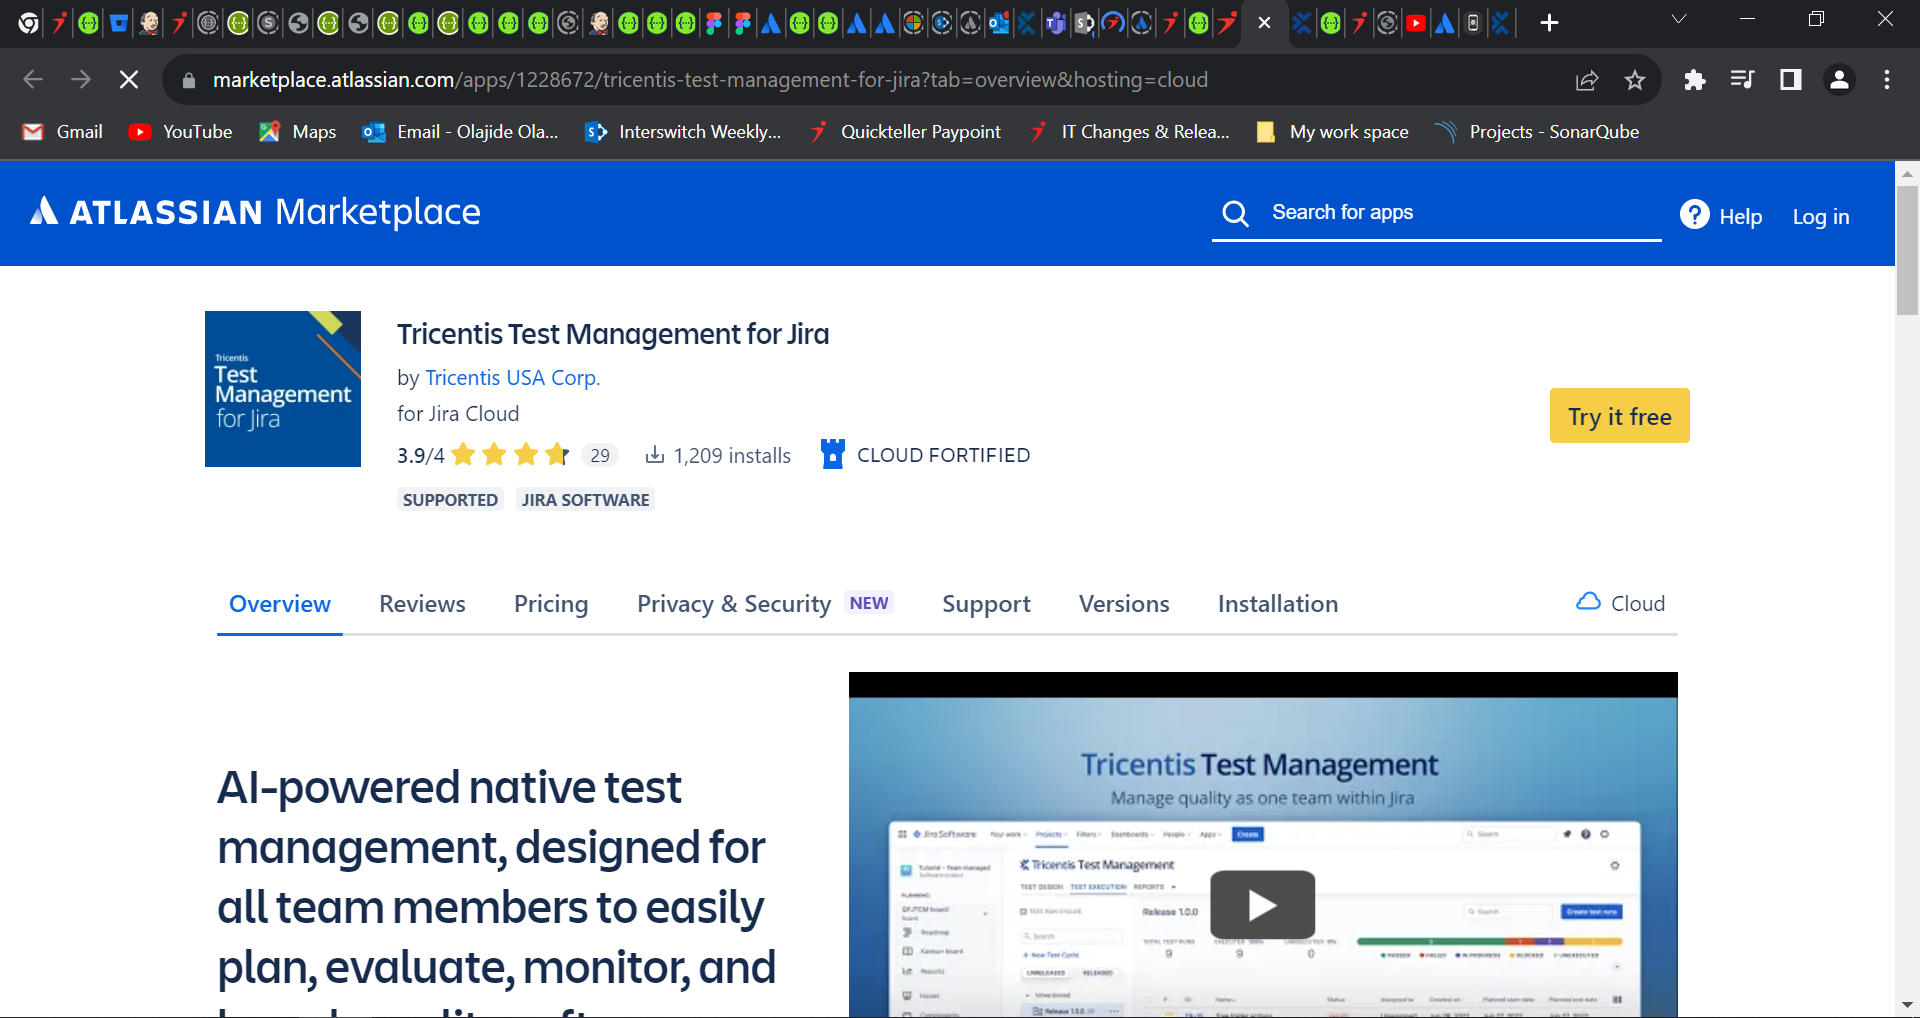
Task: Open the Chrome three-dot menu
Action: [1887, 80]
